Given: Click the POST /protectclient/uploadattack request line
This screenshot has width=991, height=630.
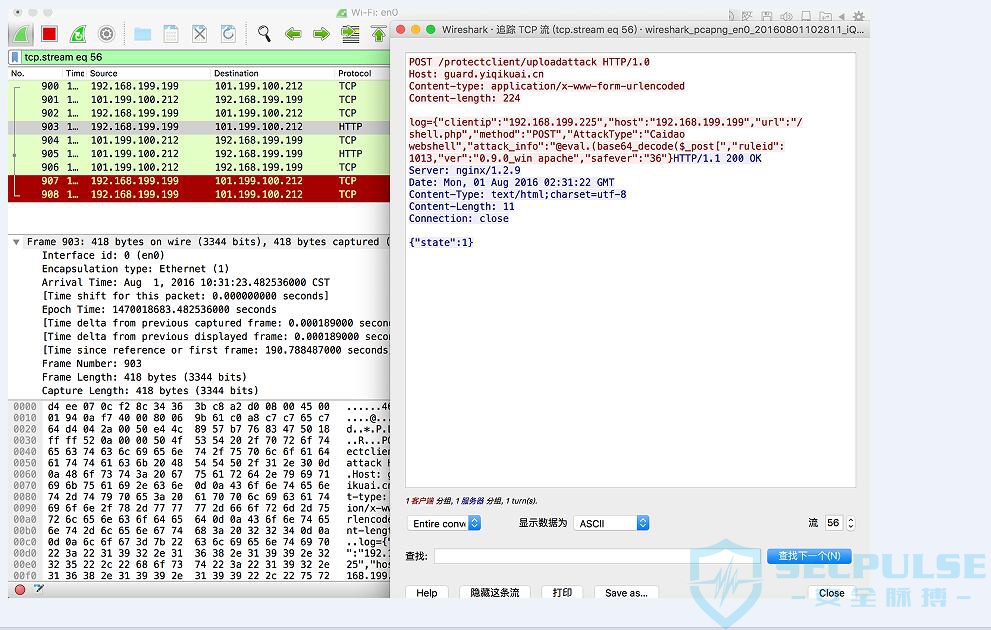Looking at the screenshot, I should [x=529, y=62].
